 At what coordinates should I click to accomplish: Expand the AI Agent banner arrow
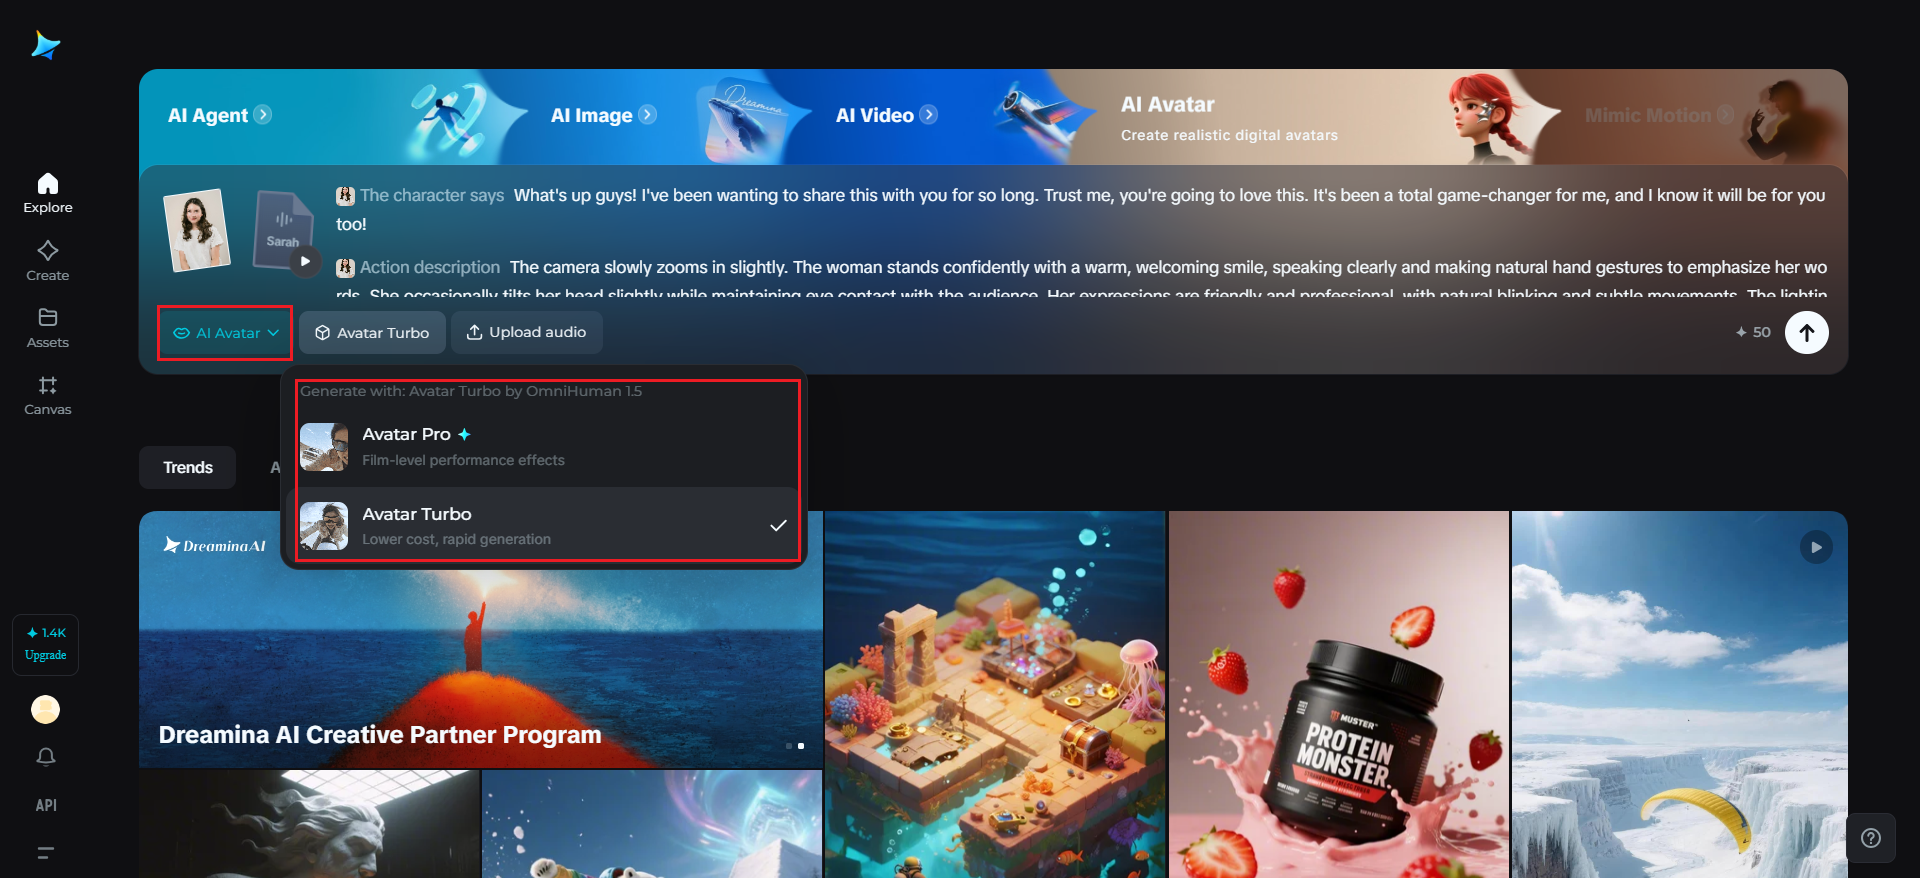pos(262,115)
